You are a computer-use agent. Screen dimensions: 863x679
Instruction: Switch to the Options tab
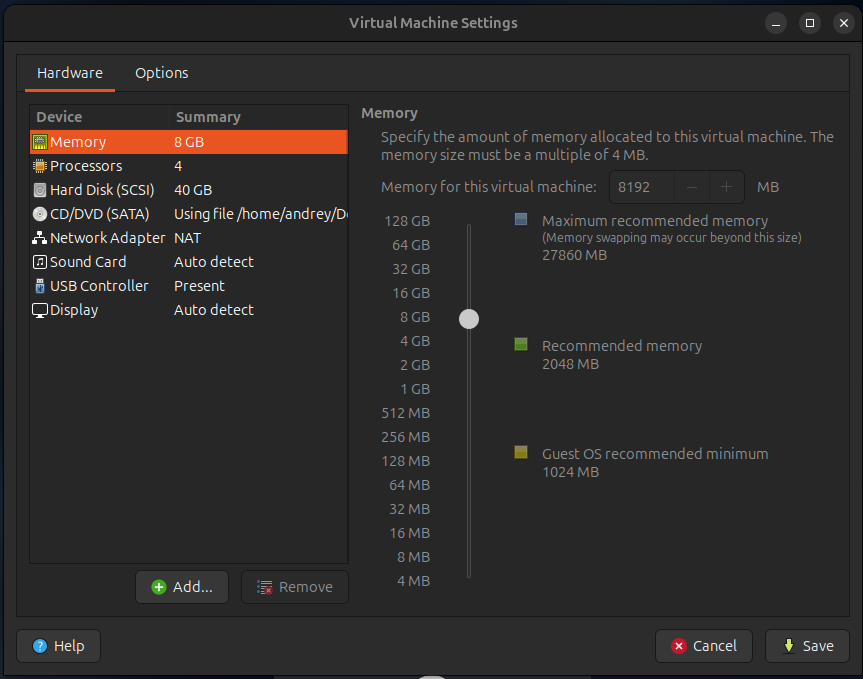coord(162,73)
